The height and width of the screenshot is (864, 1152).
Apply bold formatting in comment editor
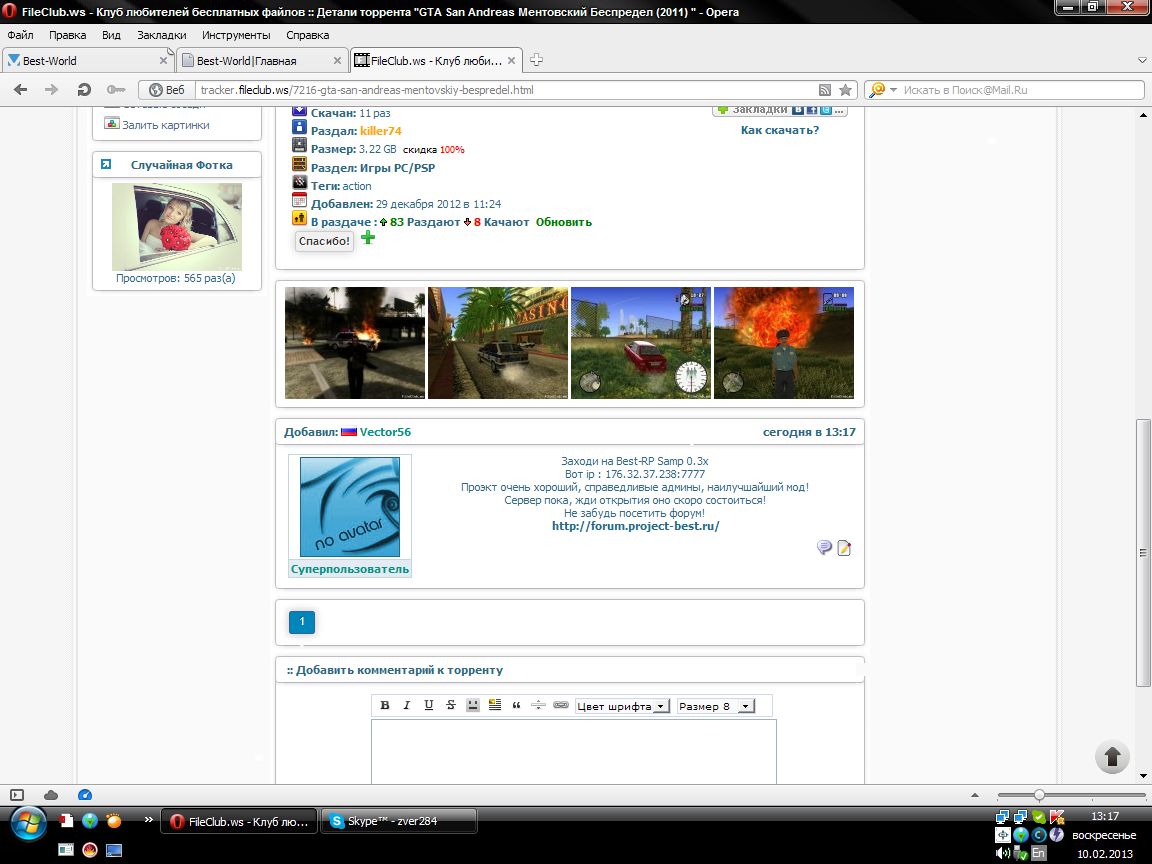[x=384, y=705]
